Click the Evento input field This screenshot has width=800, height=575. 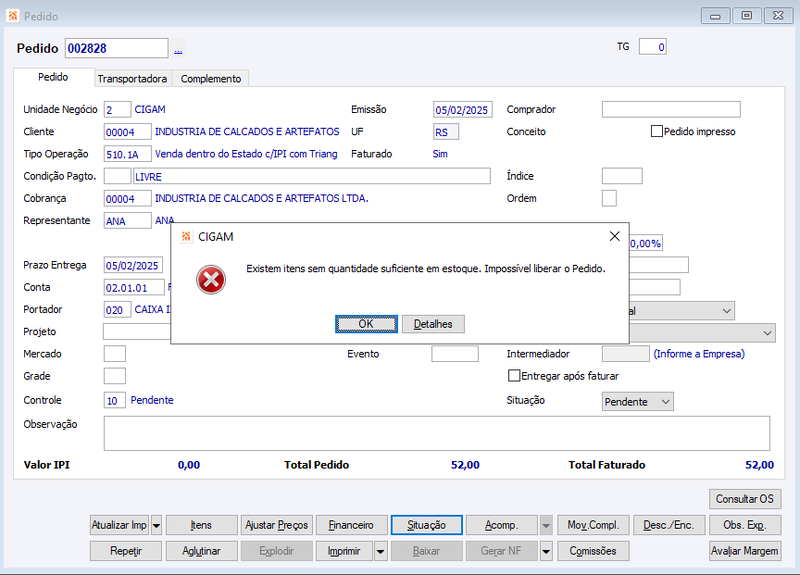pos(455,354)
